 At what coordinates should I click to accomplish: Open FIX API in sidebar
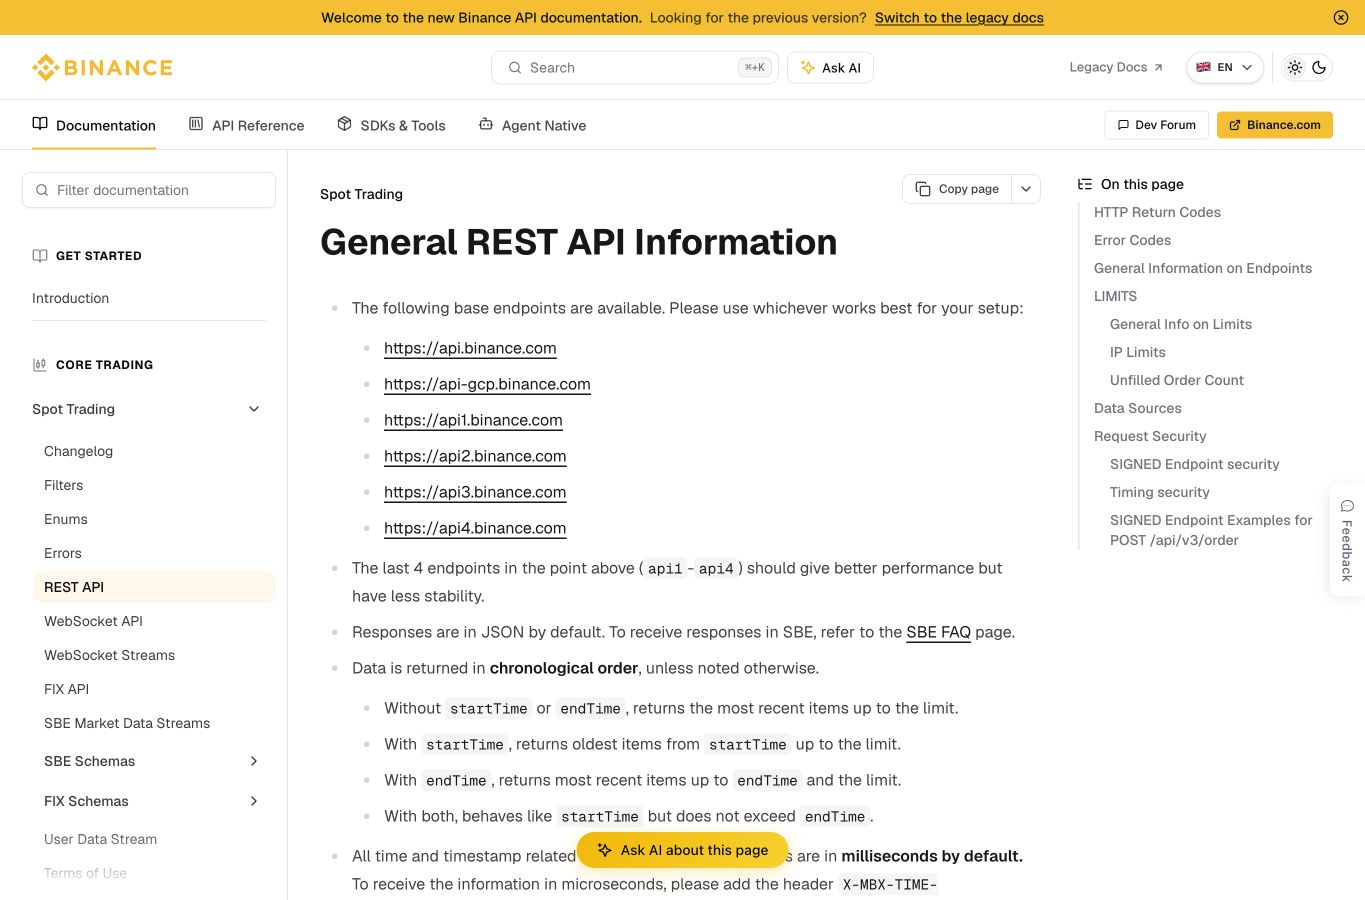67,689
